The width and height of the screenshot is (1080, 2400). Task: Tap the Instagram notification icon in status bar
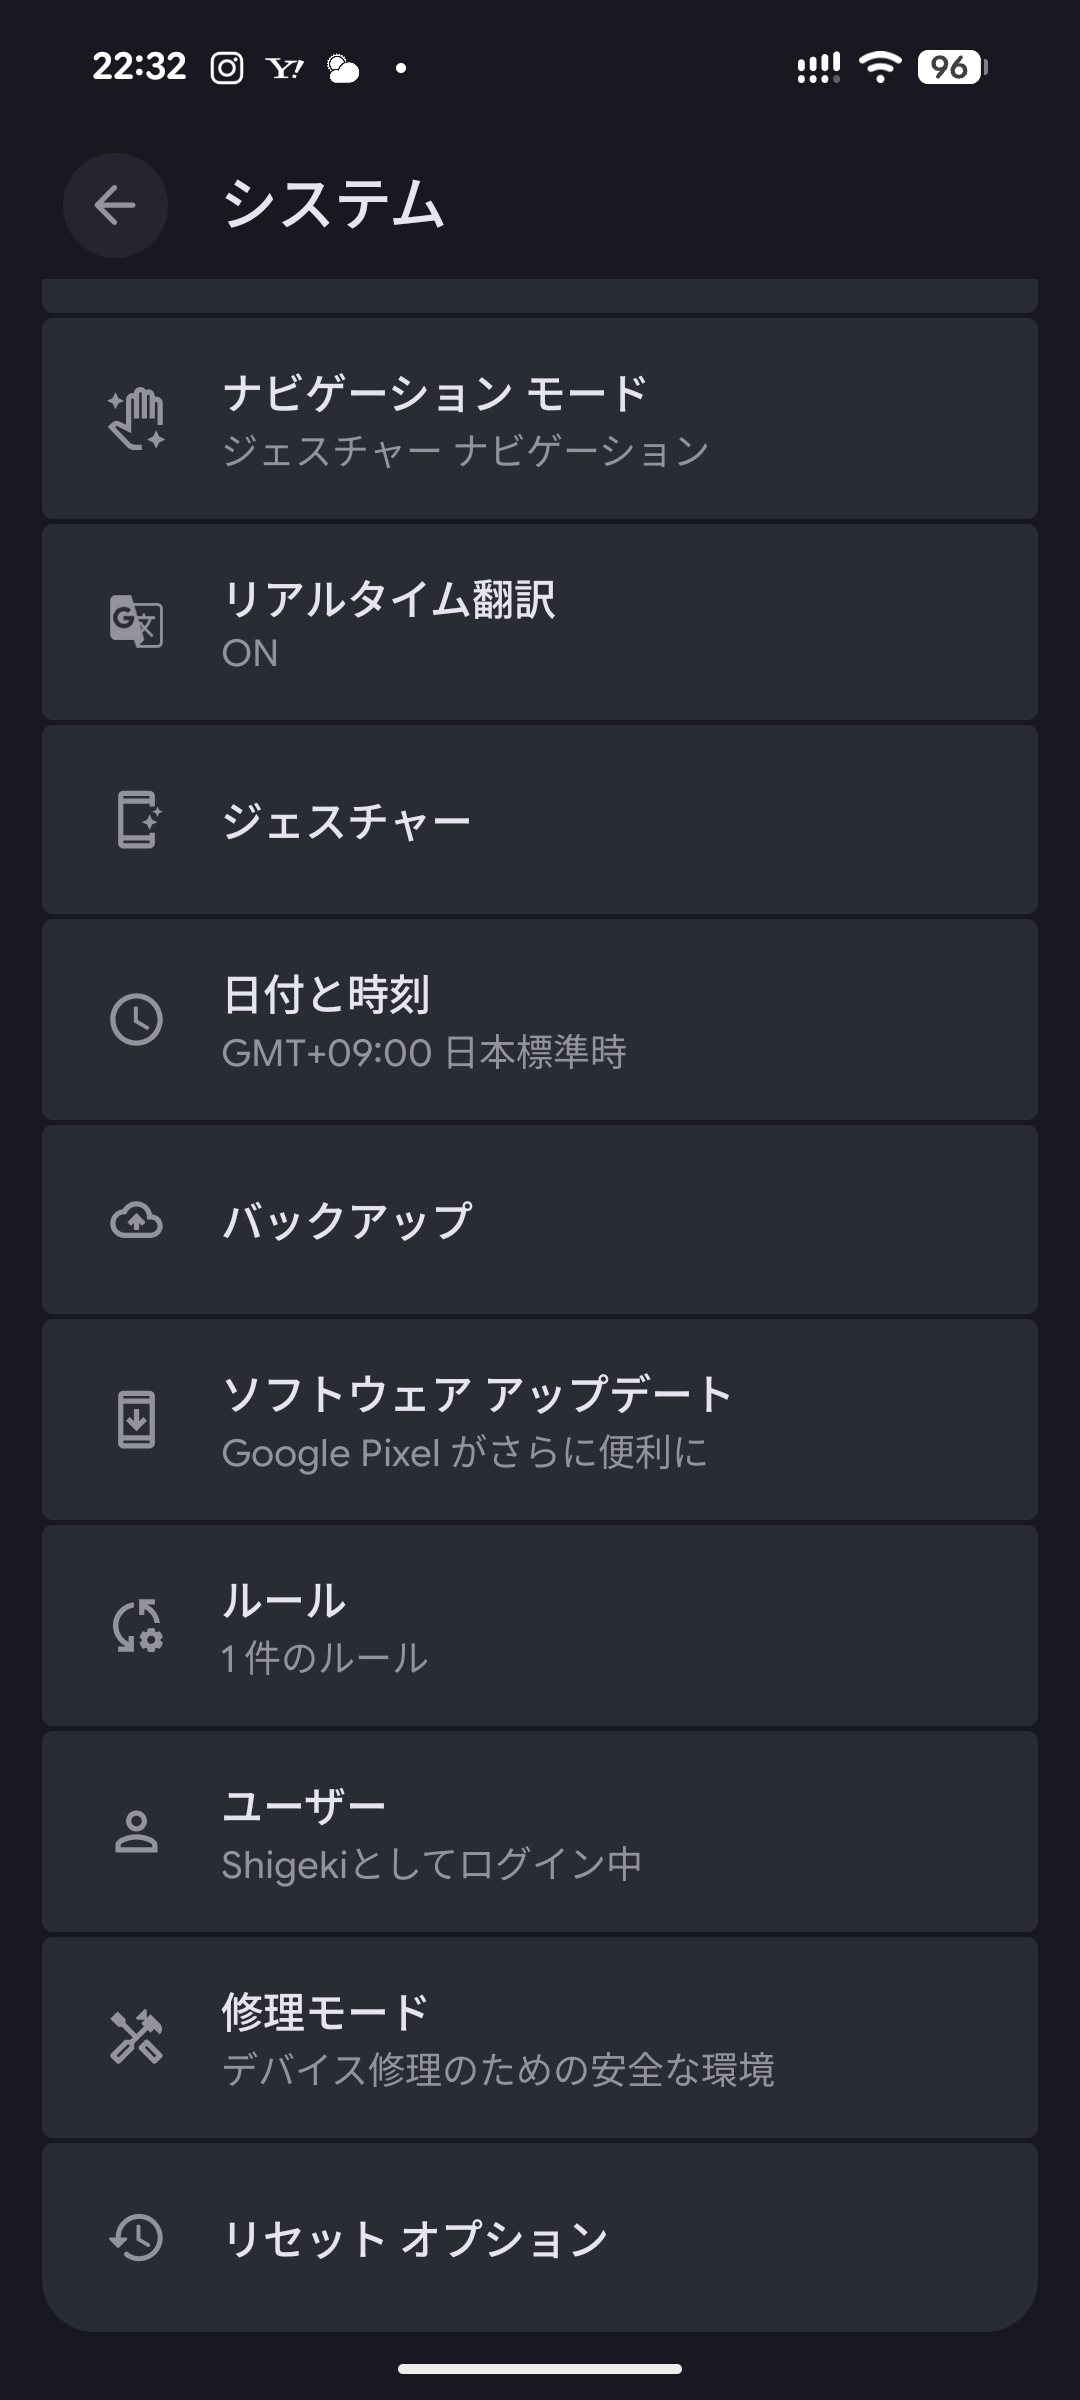click(227, 68)
